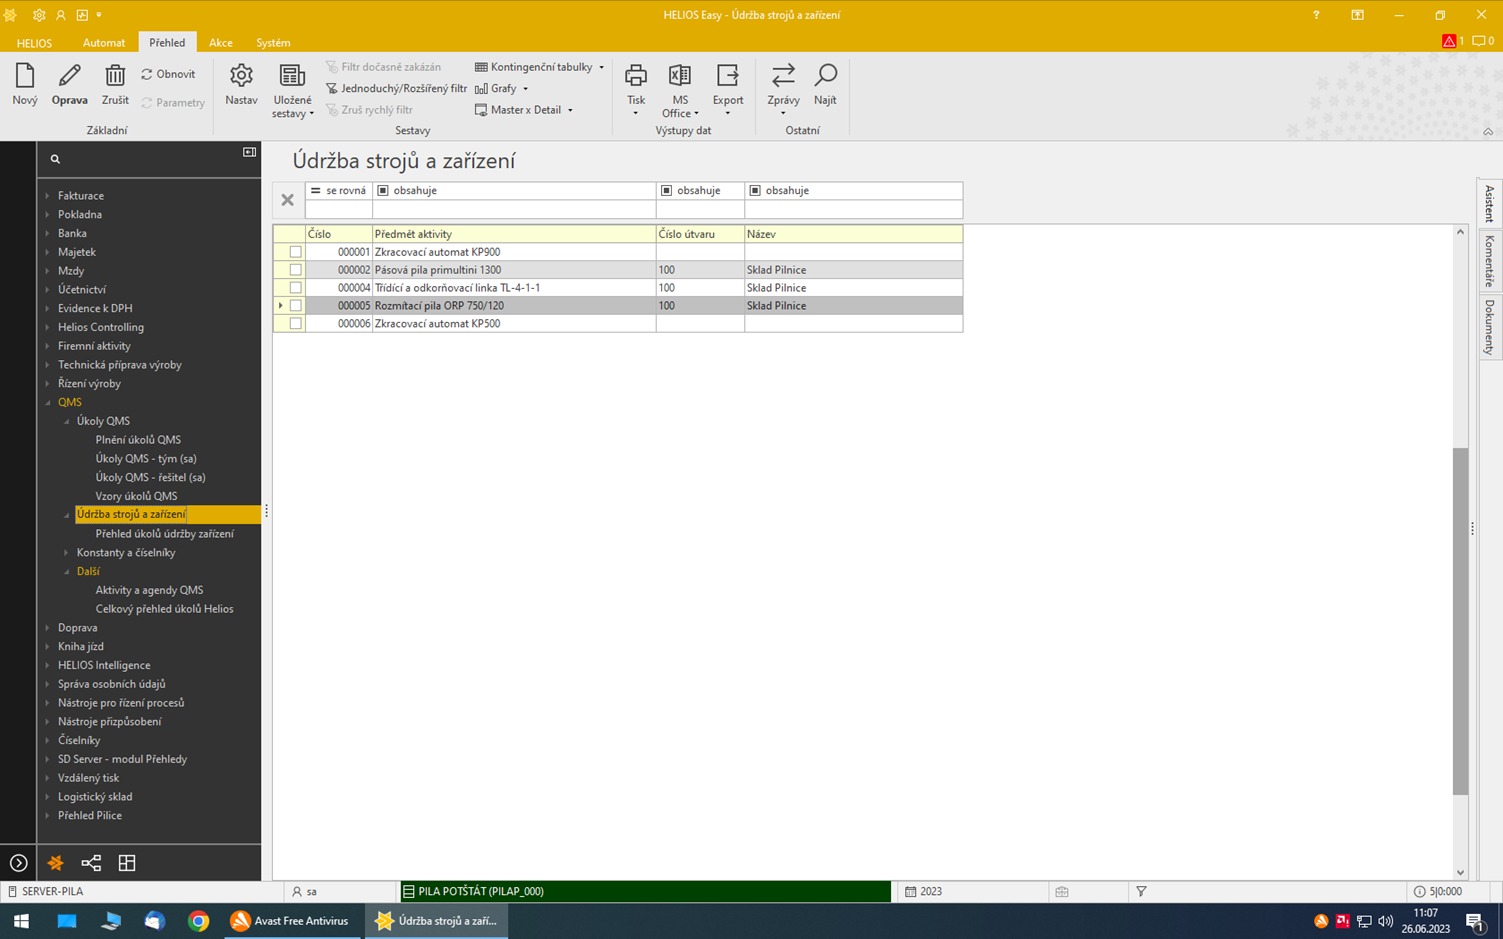
Task: Tick checkbox of row 000006
Action: point(295,324)
